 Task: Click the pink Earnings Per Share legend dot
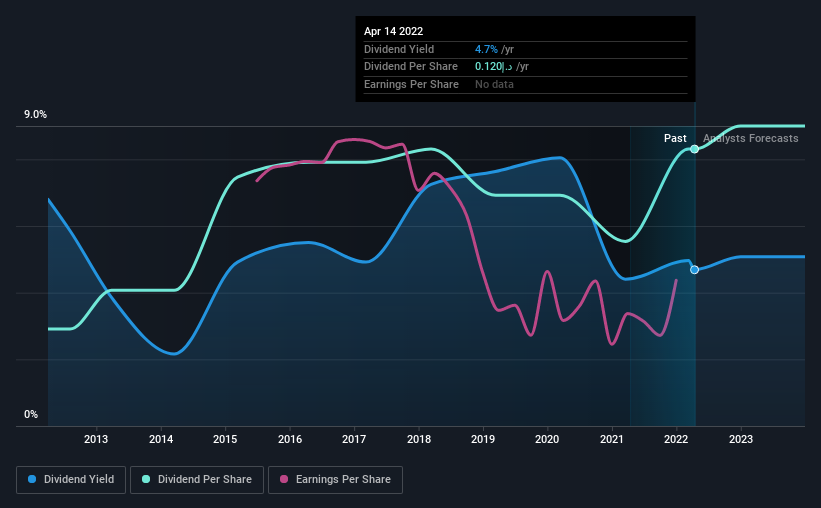click(x=284, y=479)
